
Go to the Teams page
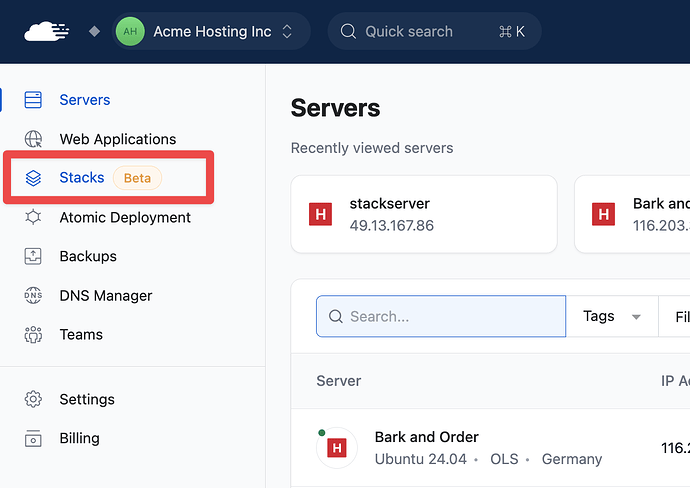pyautogui.click(x=81, y=334)
